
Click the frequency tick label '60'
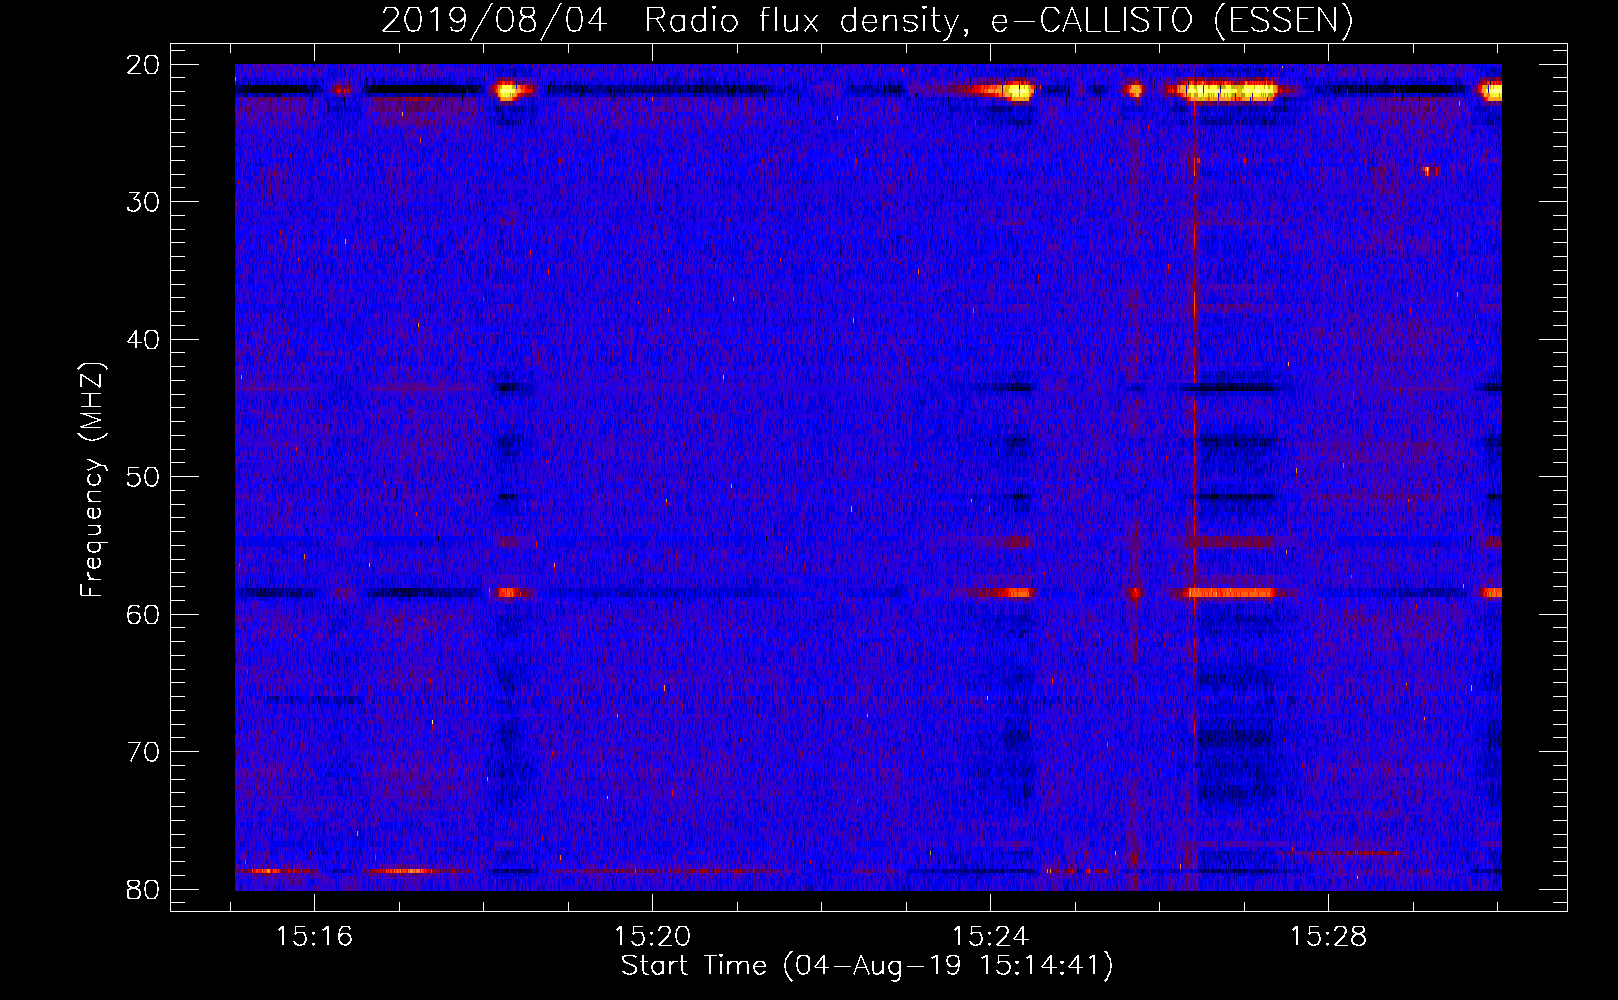coord(144,614)
